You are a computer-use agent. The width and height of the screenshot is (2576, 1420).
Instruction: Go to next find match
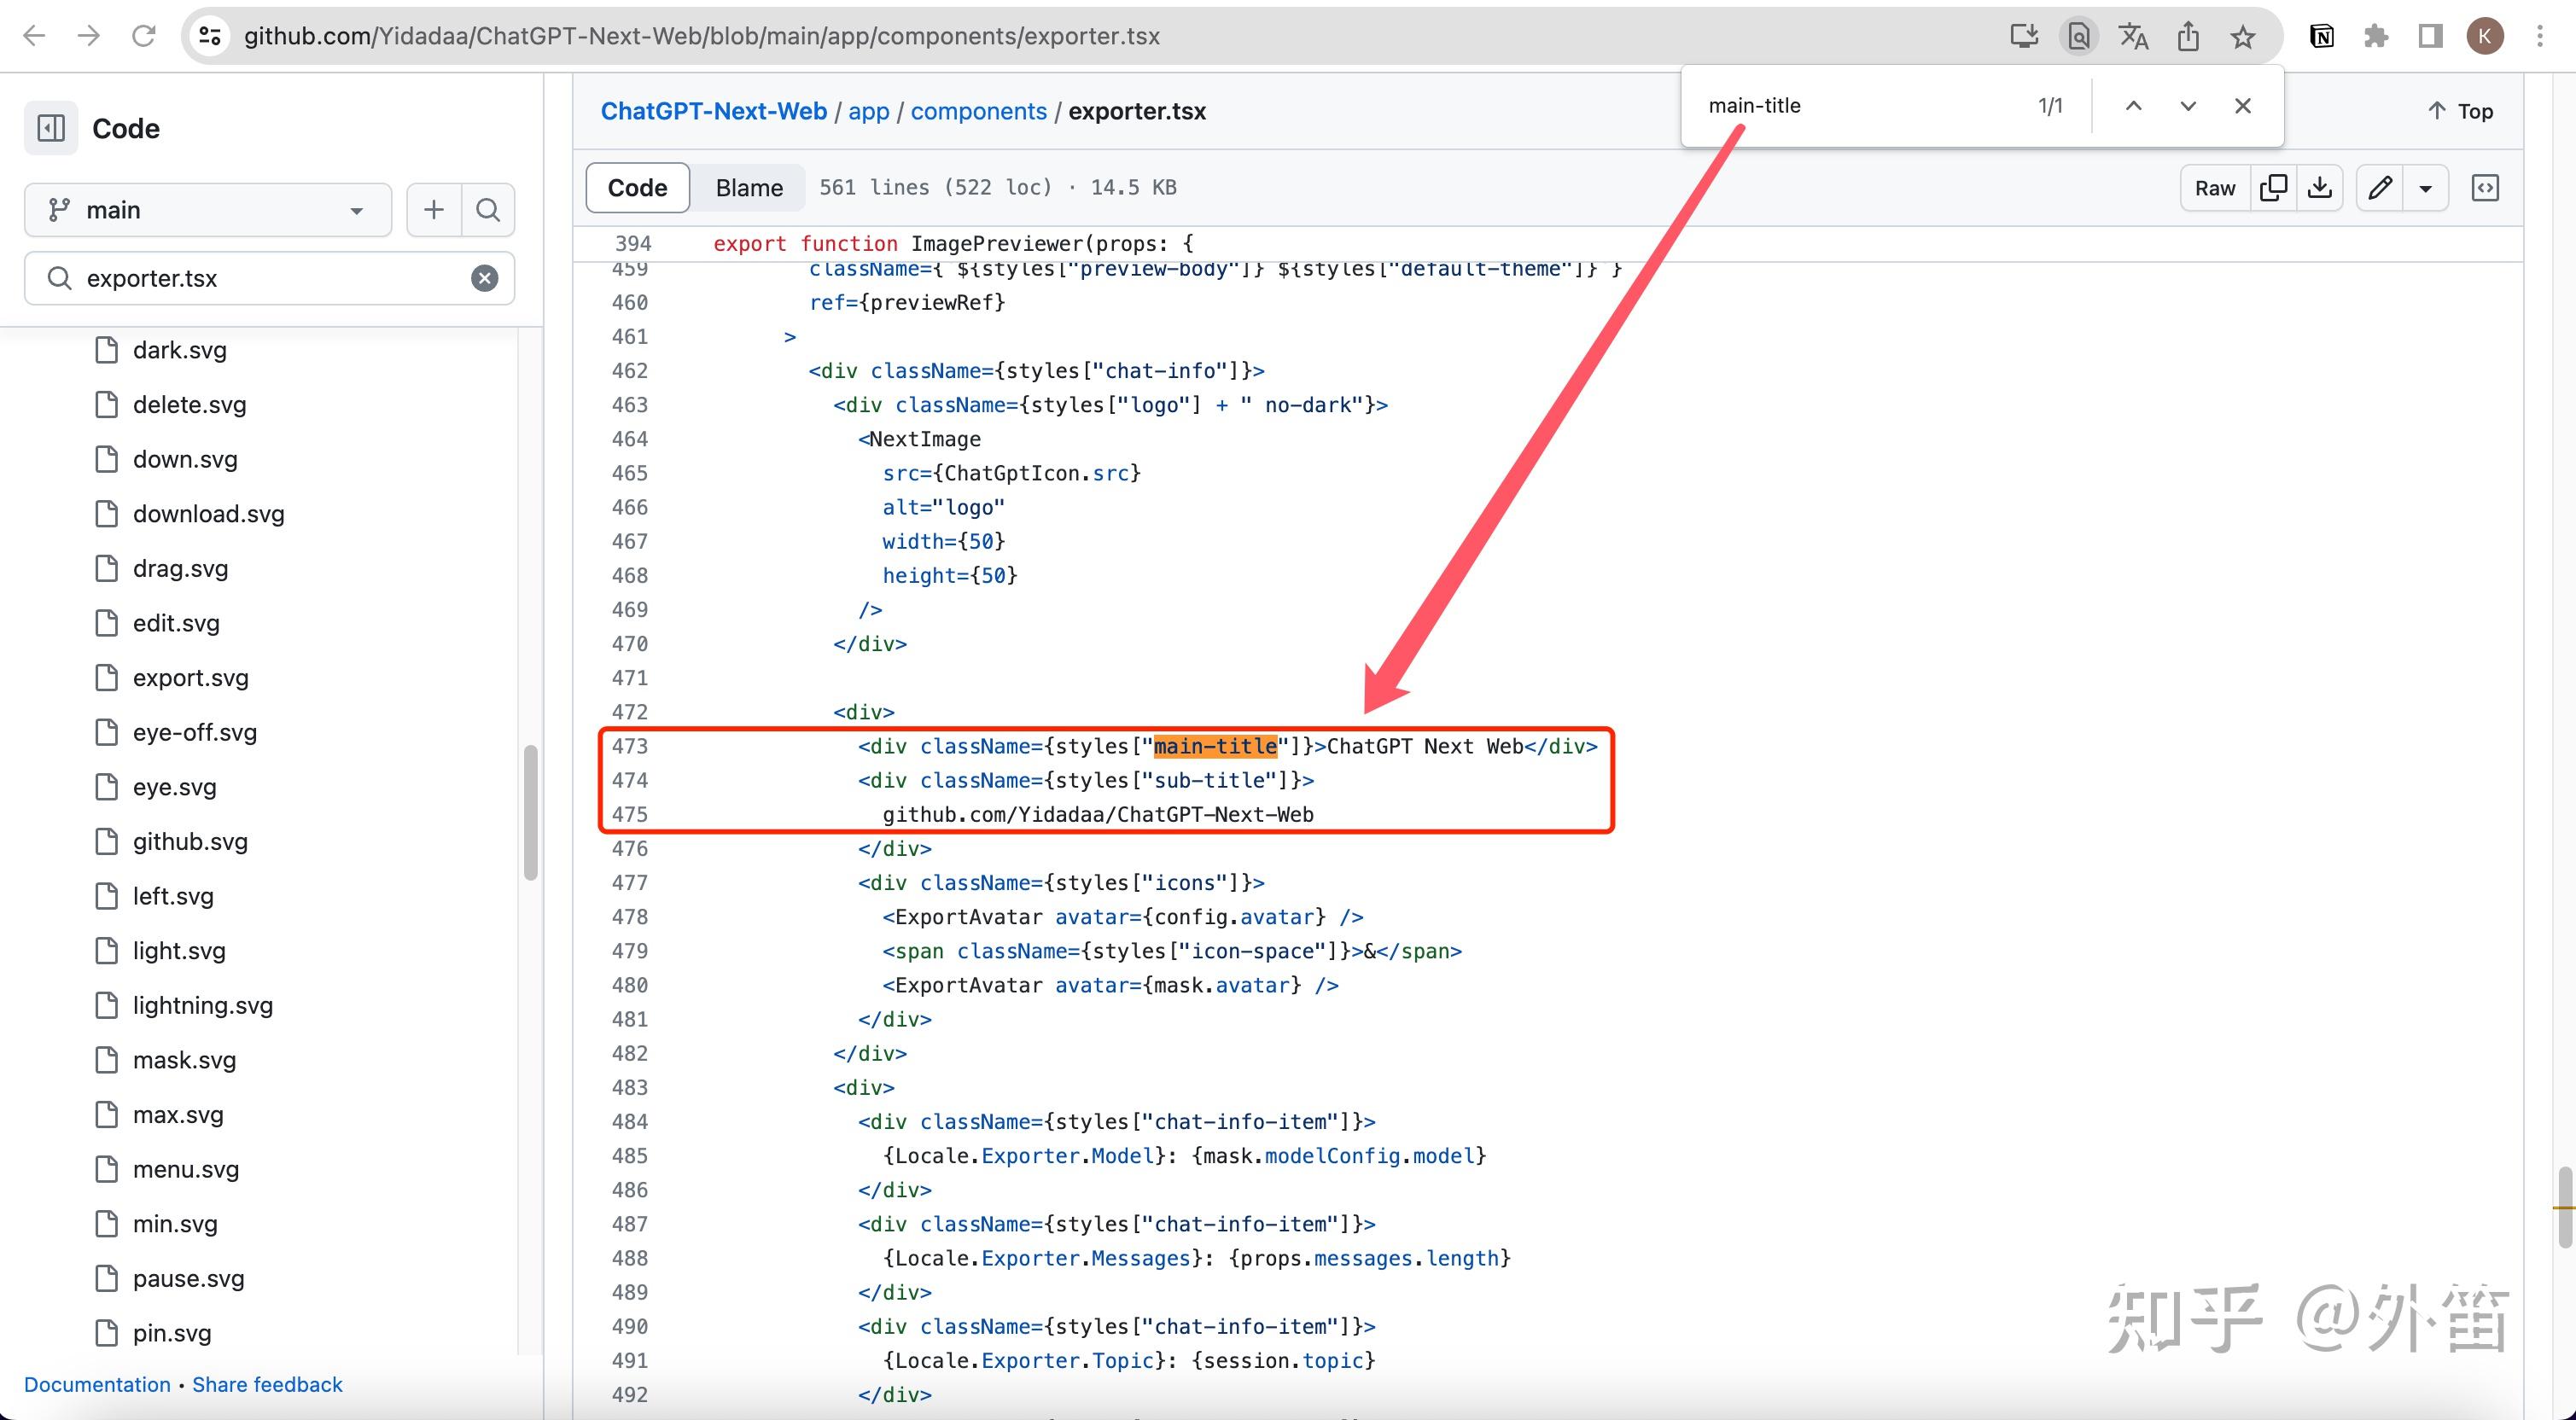pos(2188,105)
